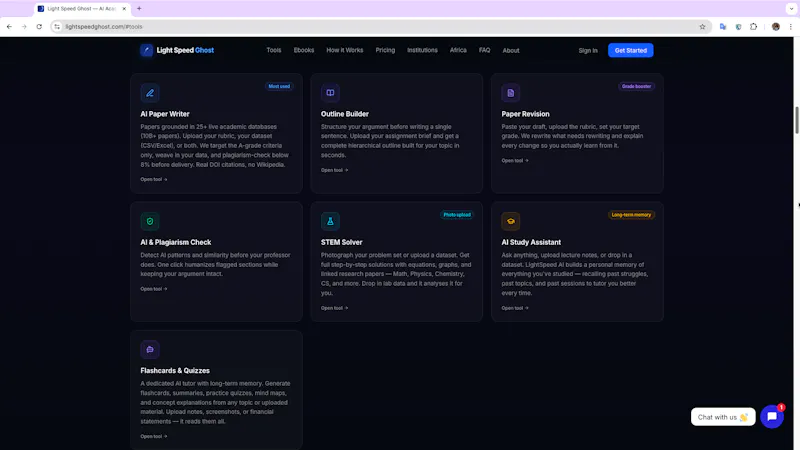Click the Grade booster badge
The height and width of the screenshot is (450, 800).
636,86
